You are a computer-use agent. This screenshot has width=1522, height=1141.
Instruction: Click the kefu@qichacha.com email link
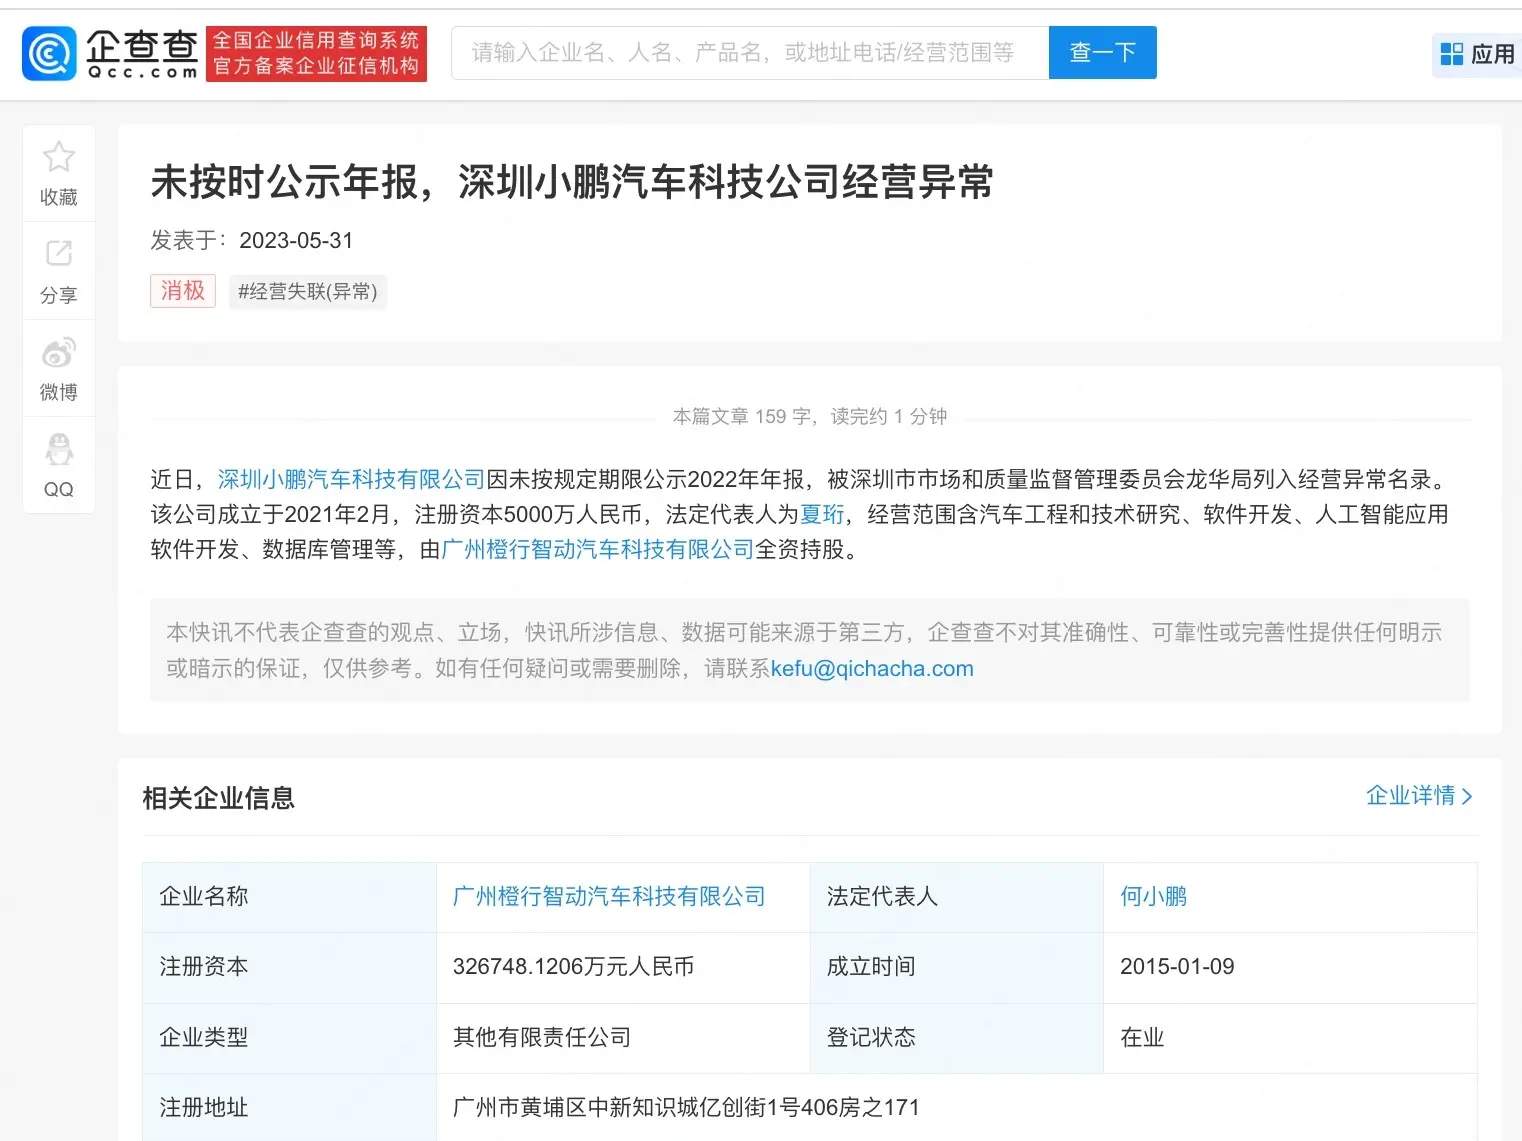872,668
